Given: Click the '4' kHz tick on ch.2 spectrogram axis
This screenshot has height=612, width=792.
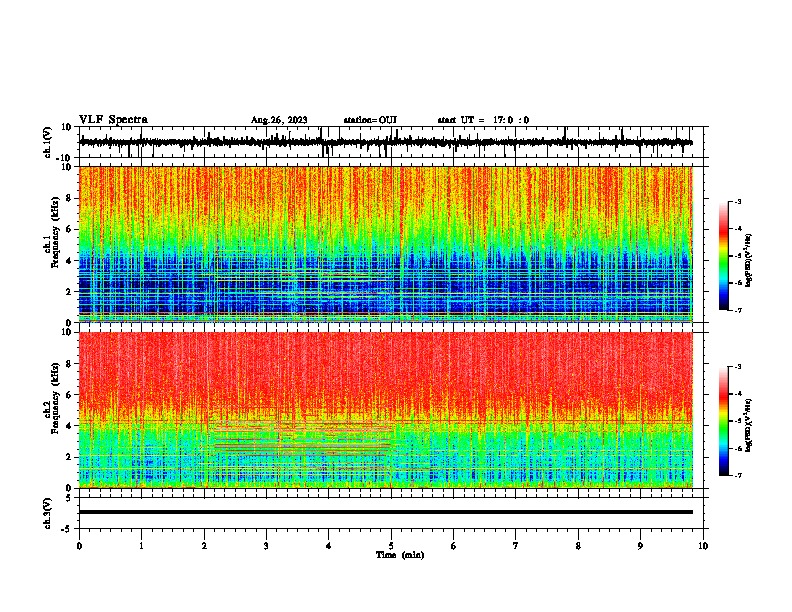Looking at the screenshot, I should [x=70, y=426].
